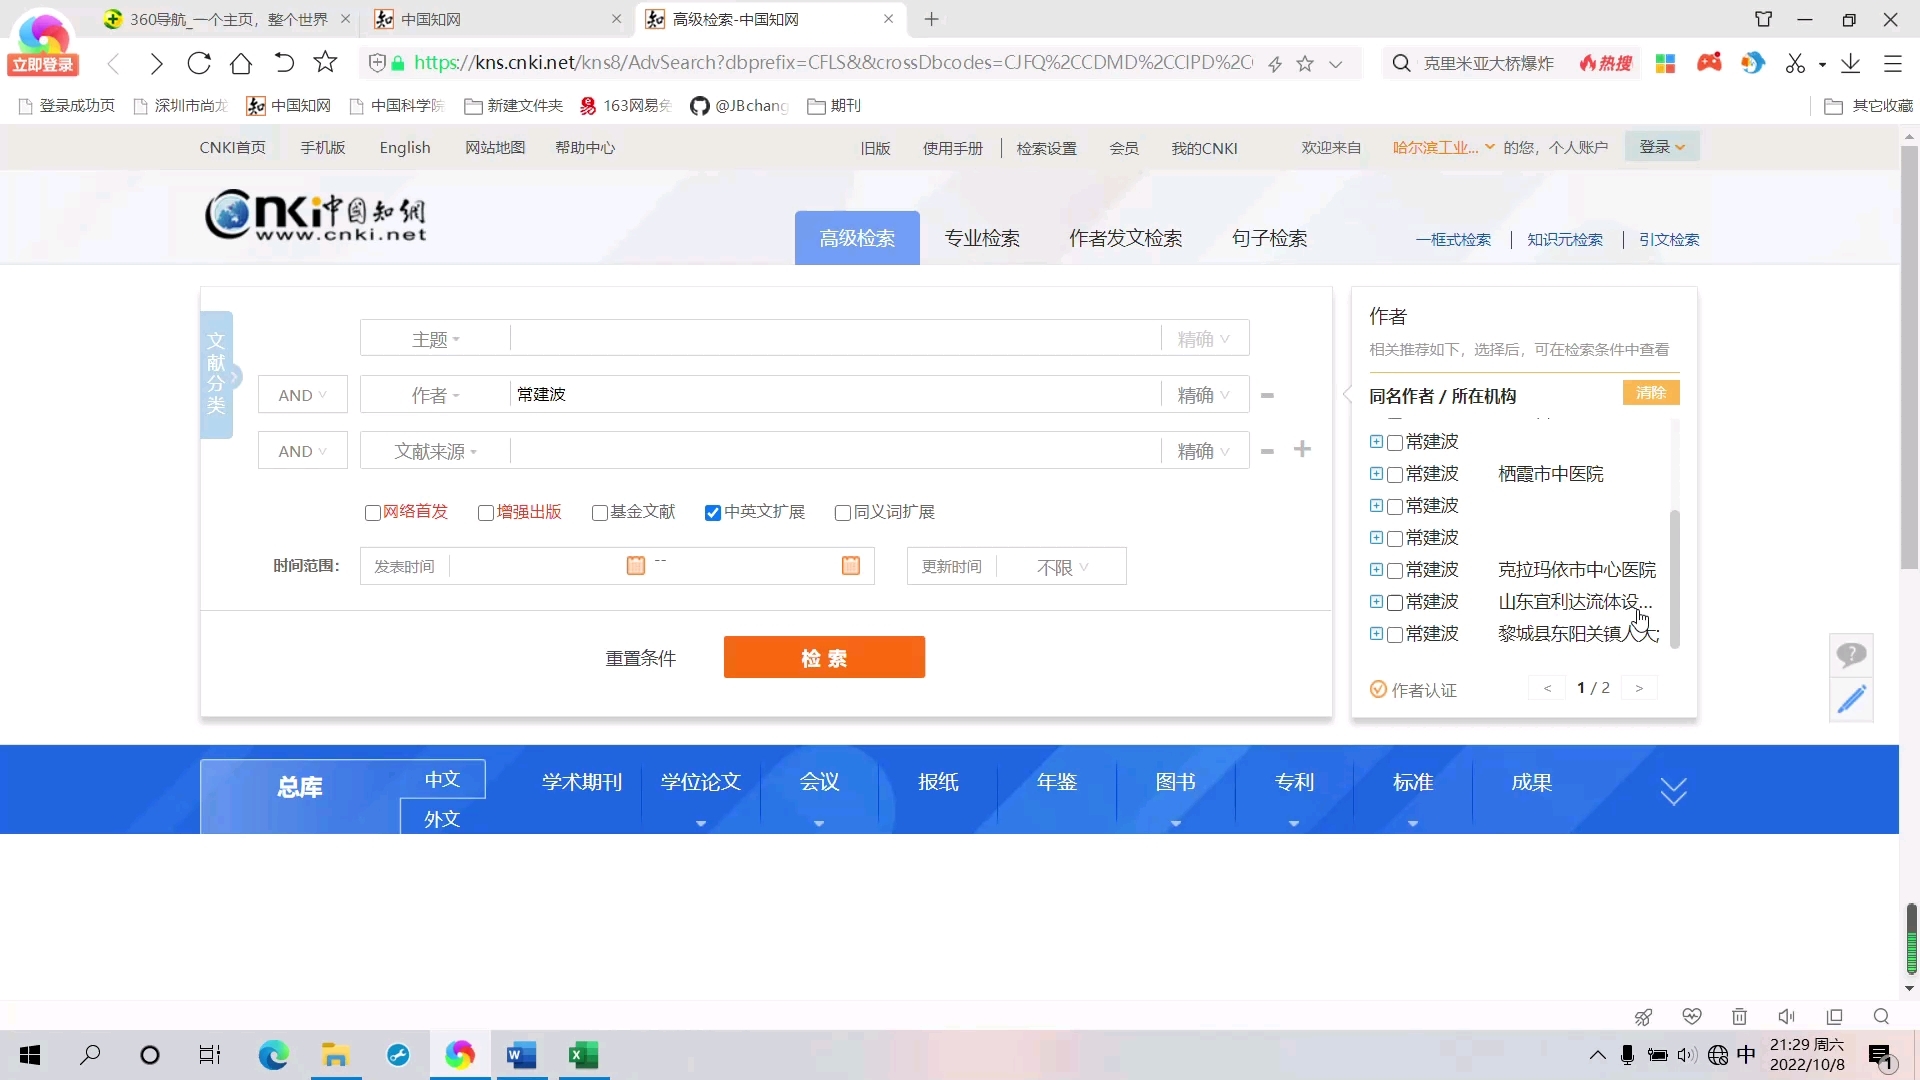Switch to 中国知网 browser tab
The image size is (1920, 1080).
click(498, 19)
